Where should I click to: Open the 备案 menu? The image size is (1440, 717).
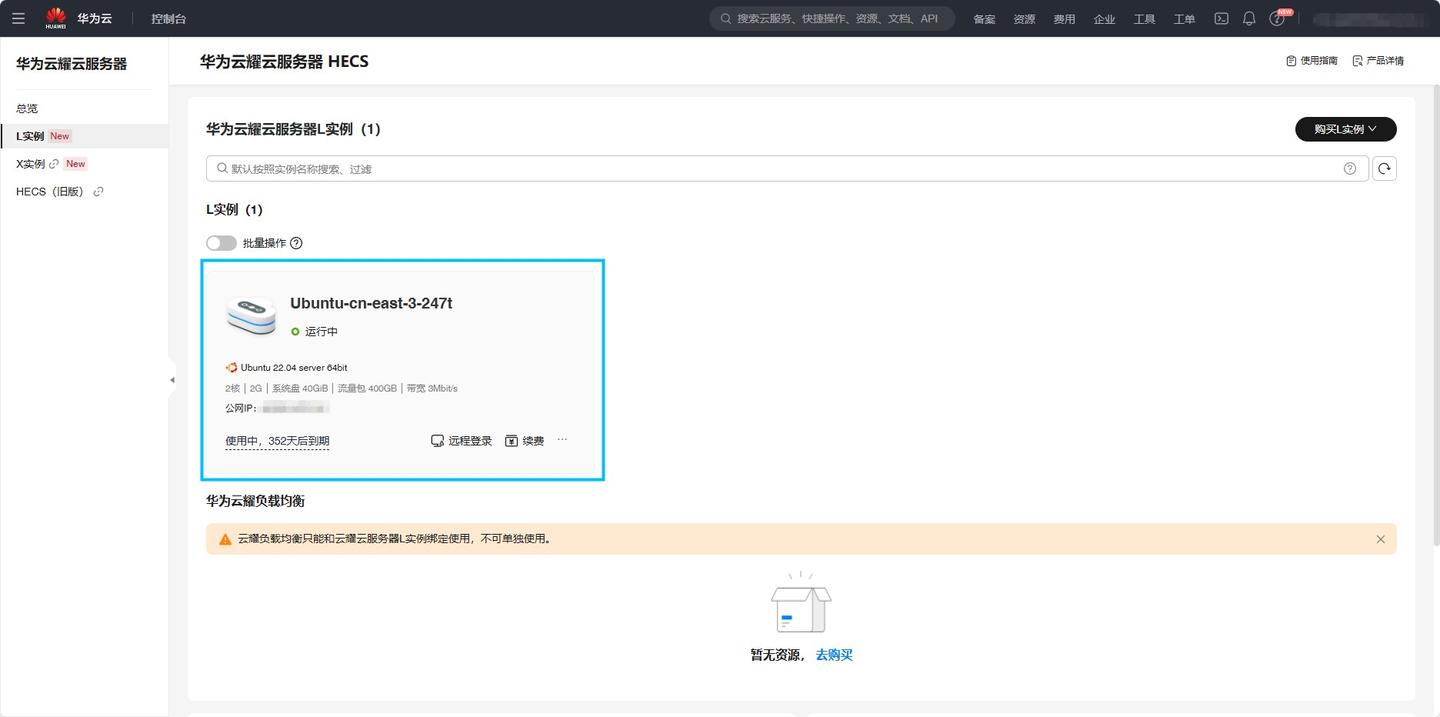click(984, 19)
